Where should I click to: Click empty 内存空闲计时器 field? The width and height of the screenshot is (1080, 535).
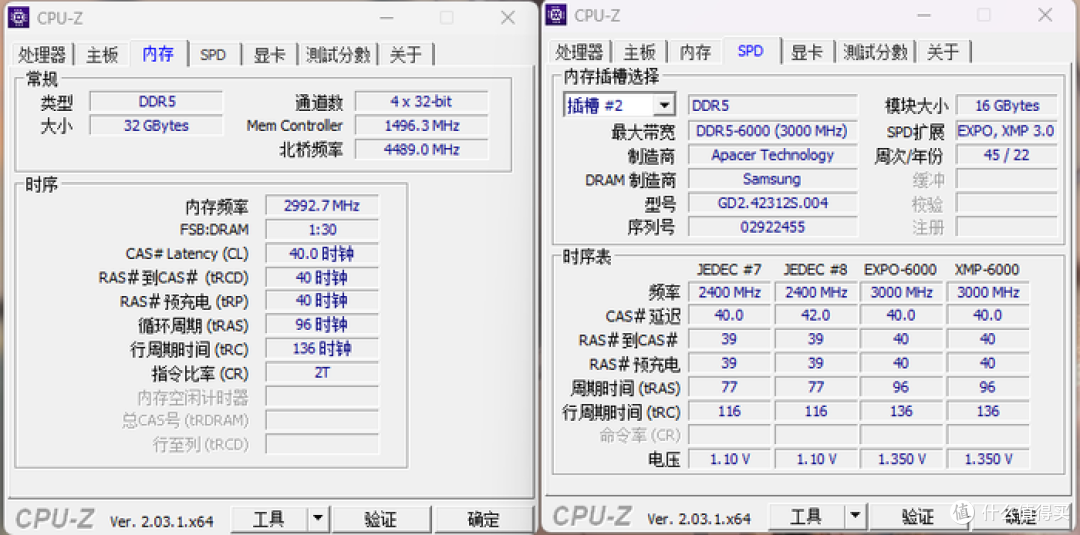(x=322, y=397)
